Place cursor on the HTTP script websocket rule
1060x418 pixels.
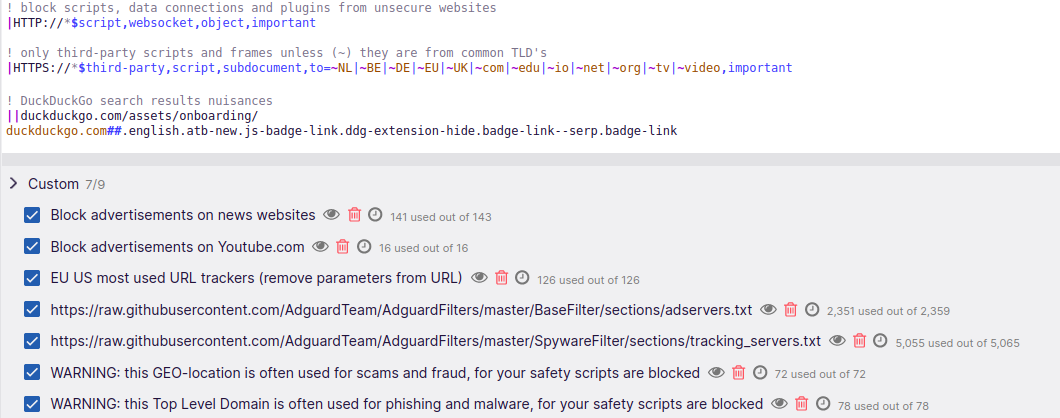click(x=160, y=22)
